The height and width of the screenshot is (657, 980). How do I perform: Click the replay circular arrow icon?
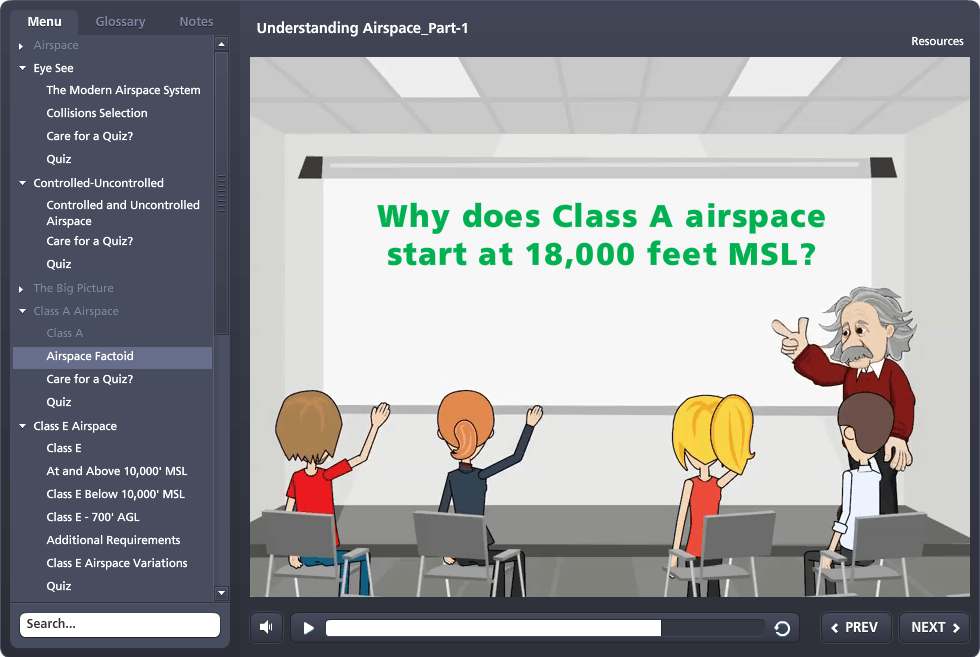coord(782,628)
